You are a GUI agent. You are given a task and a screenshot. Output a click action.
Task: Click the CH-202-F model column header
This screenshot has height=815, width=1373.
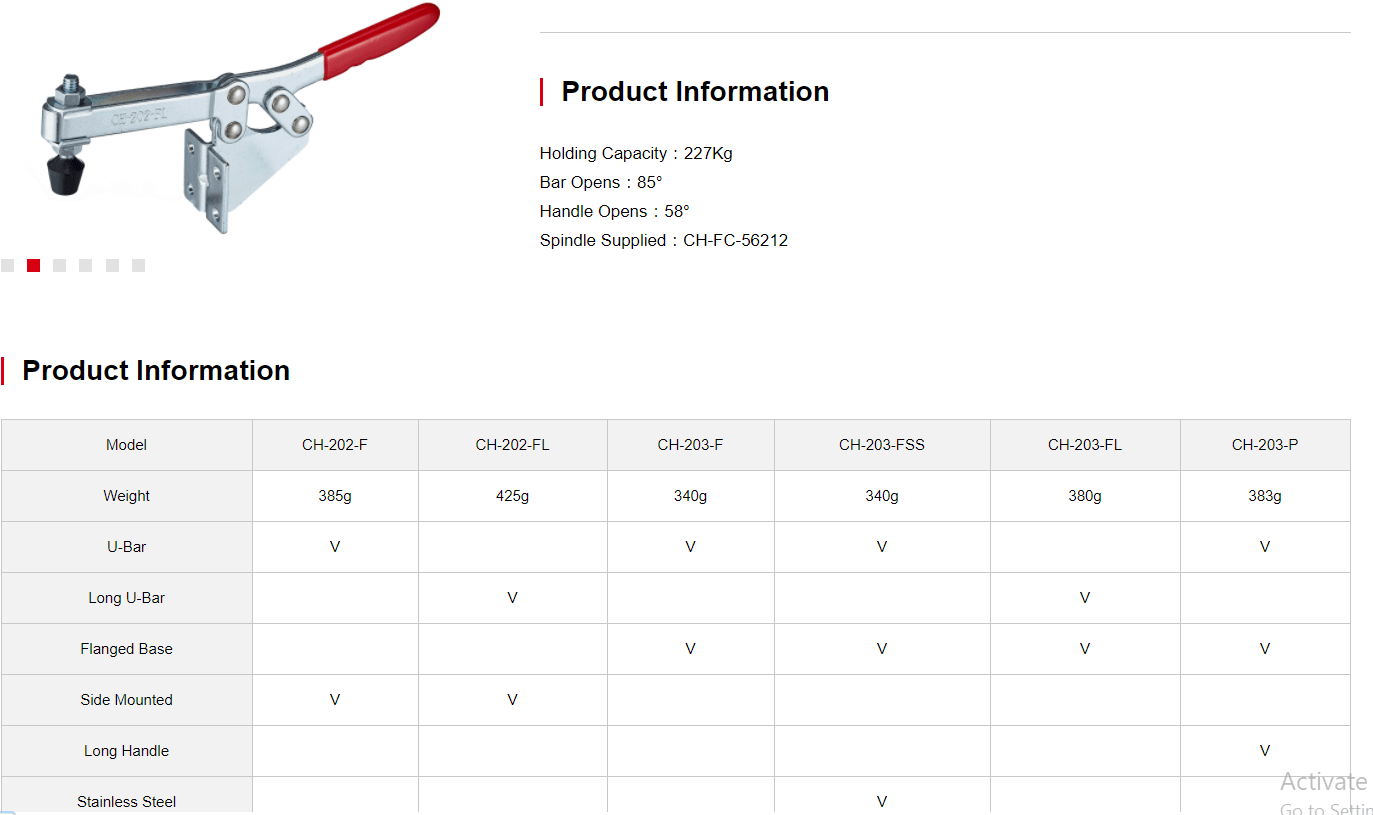coord(335,445)
